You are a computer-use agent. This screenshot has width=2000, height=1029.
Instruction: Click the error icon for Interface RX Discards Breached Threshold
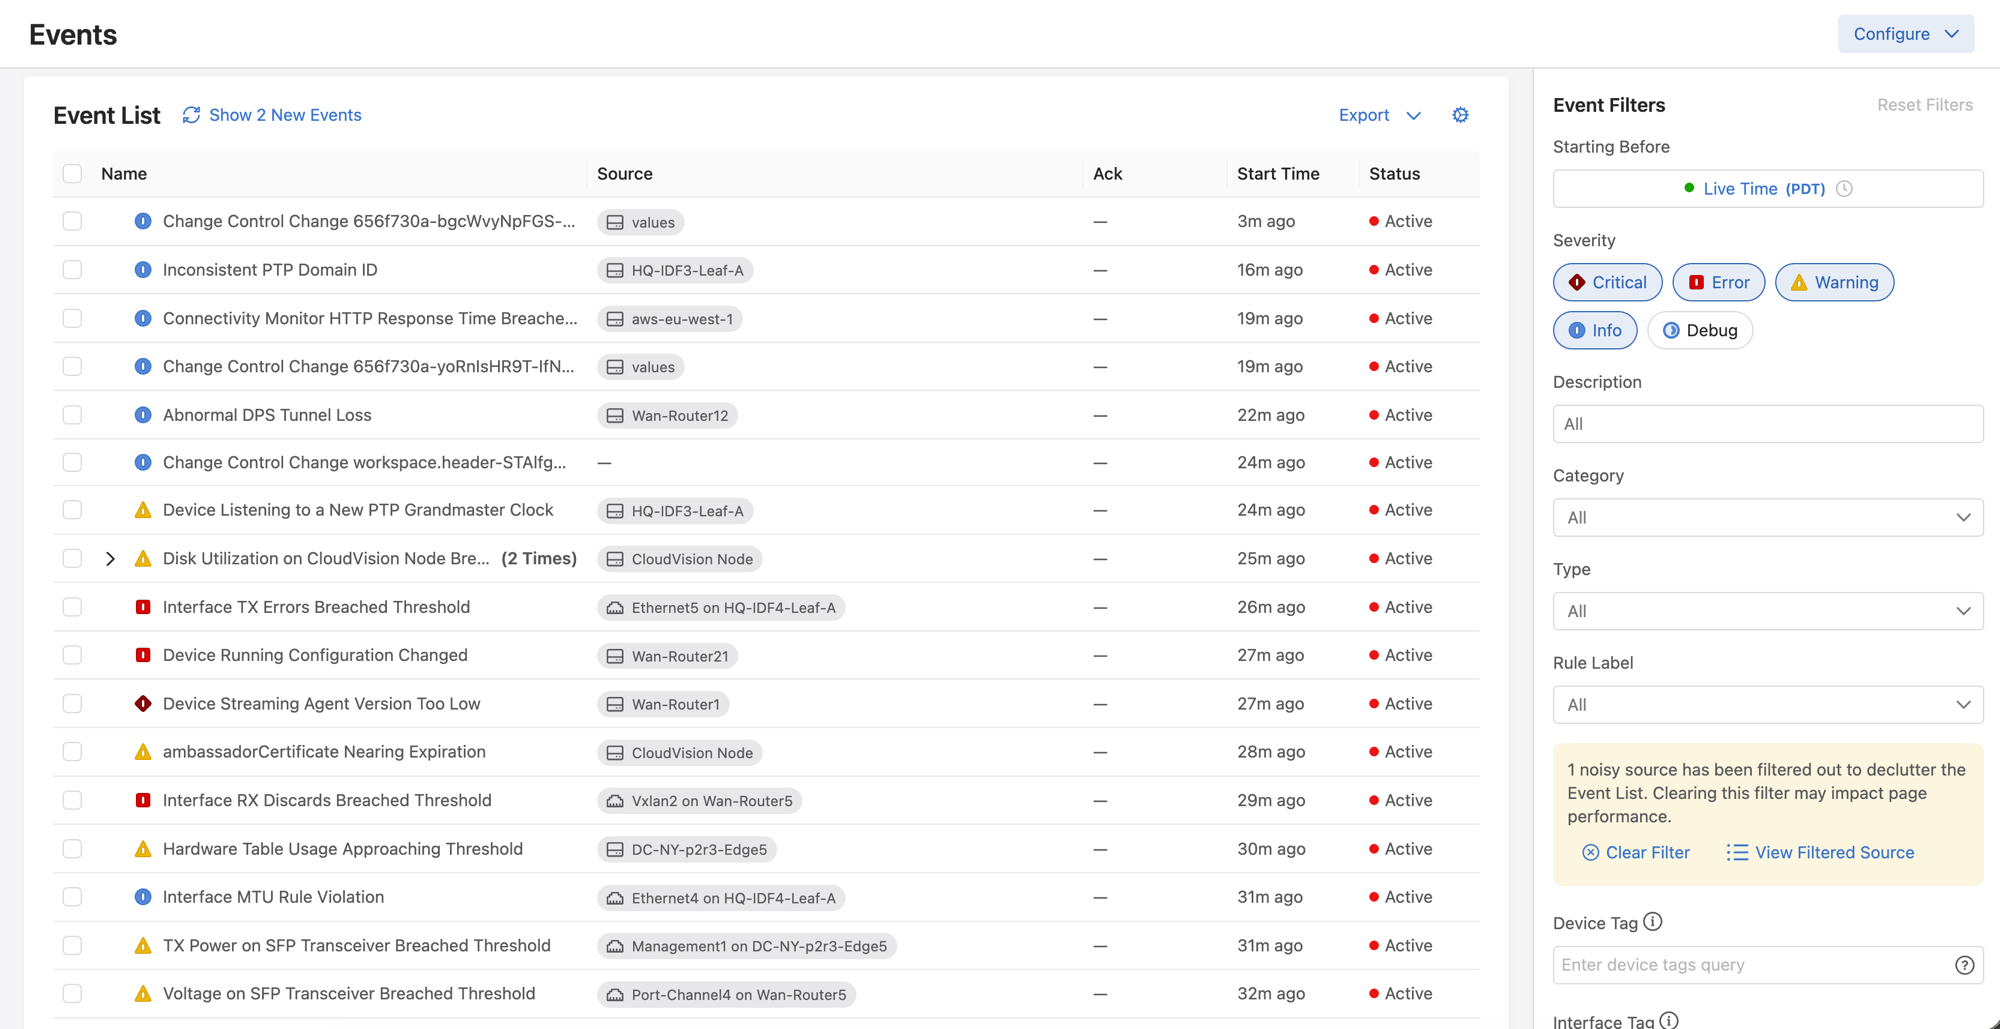point(143,800)
